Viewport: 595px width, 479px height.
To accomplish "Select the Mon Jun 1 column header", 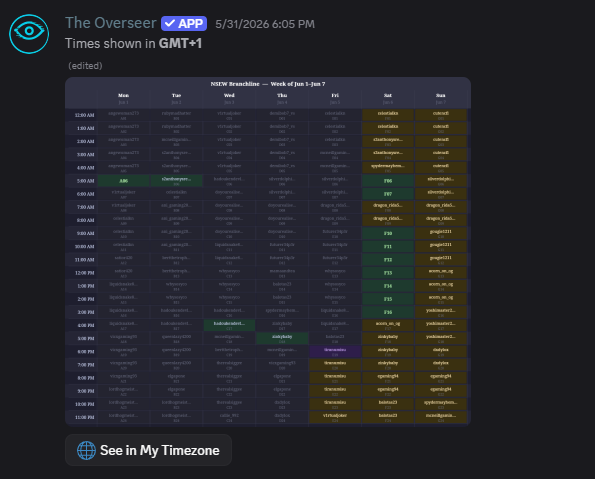I will [123, 99].
